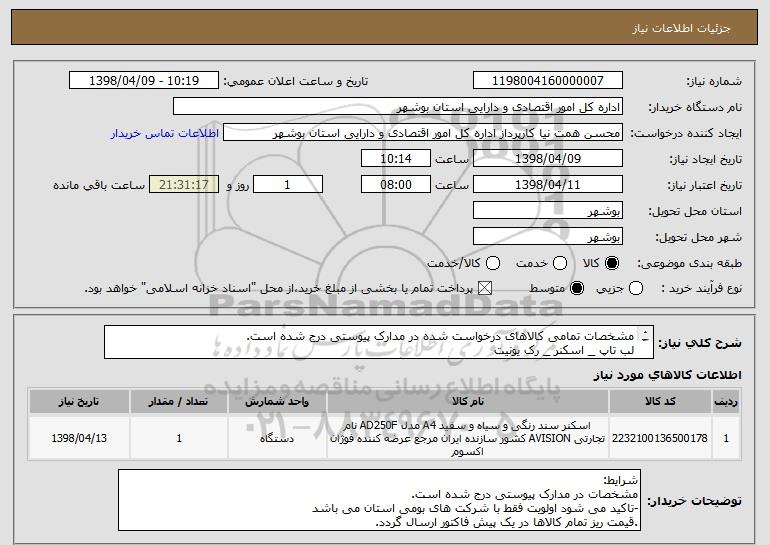Click the کد کالا column header
This screenshot has width=770, height=545.
660,402
